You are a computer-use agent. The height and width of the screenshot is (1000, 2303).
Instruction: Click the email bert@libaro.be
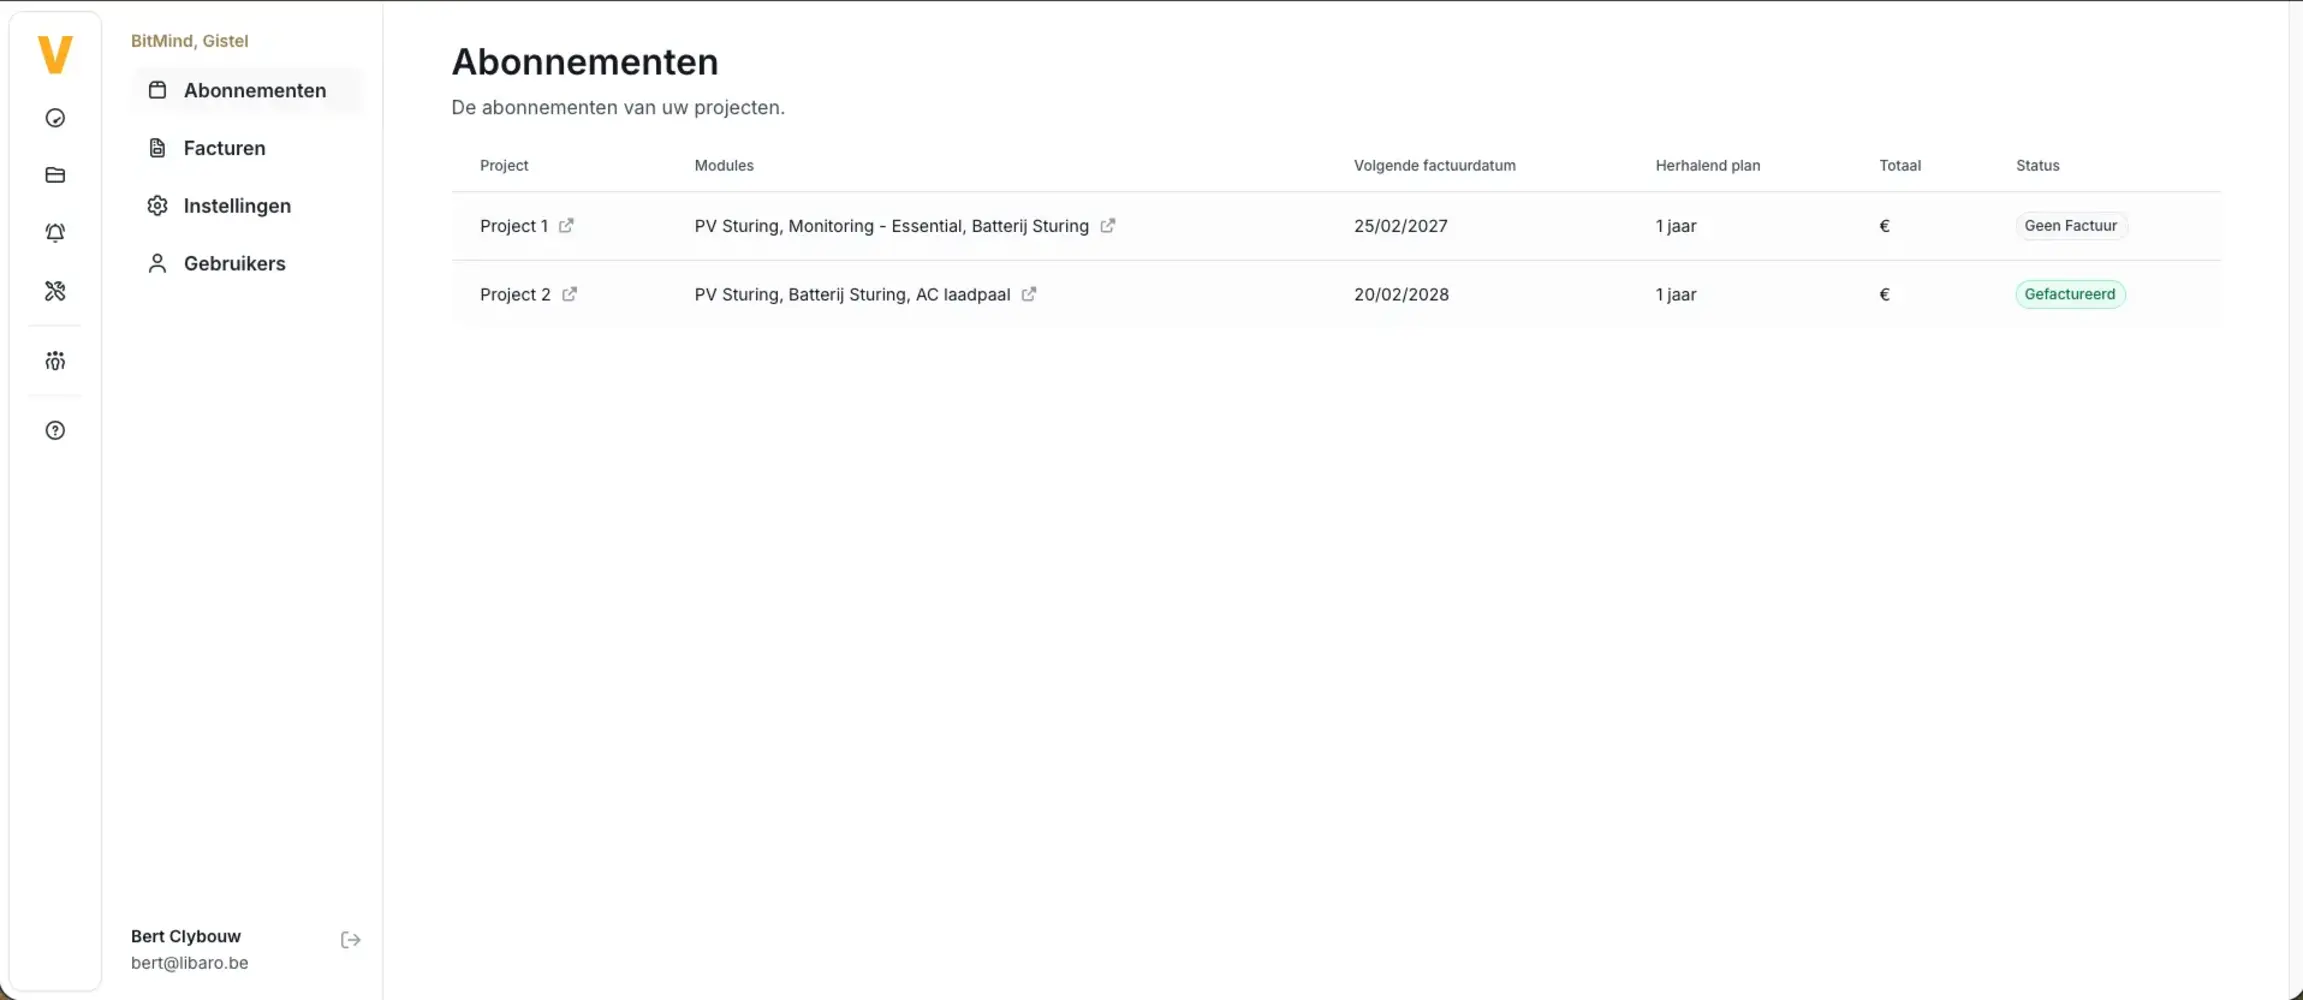(x=190, y=962)
